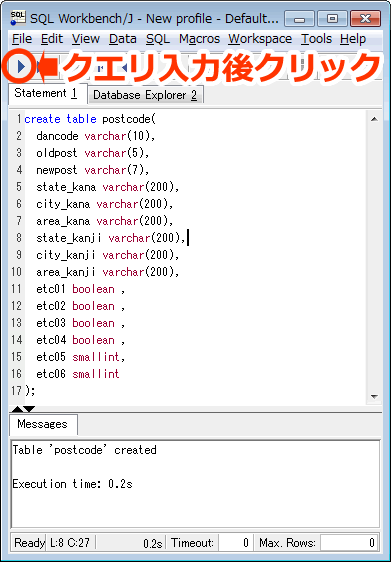Click the 'create table postcode(' line
Viewport: 391px width, 562px height.
[90, 119]
